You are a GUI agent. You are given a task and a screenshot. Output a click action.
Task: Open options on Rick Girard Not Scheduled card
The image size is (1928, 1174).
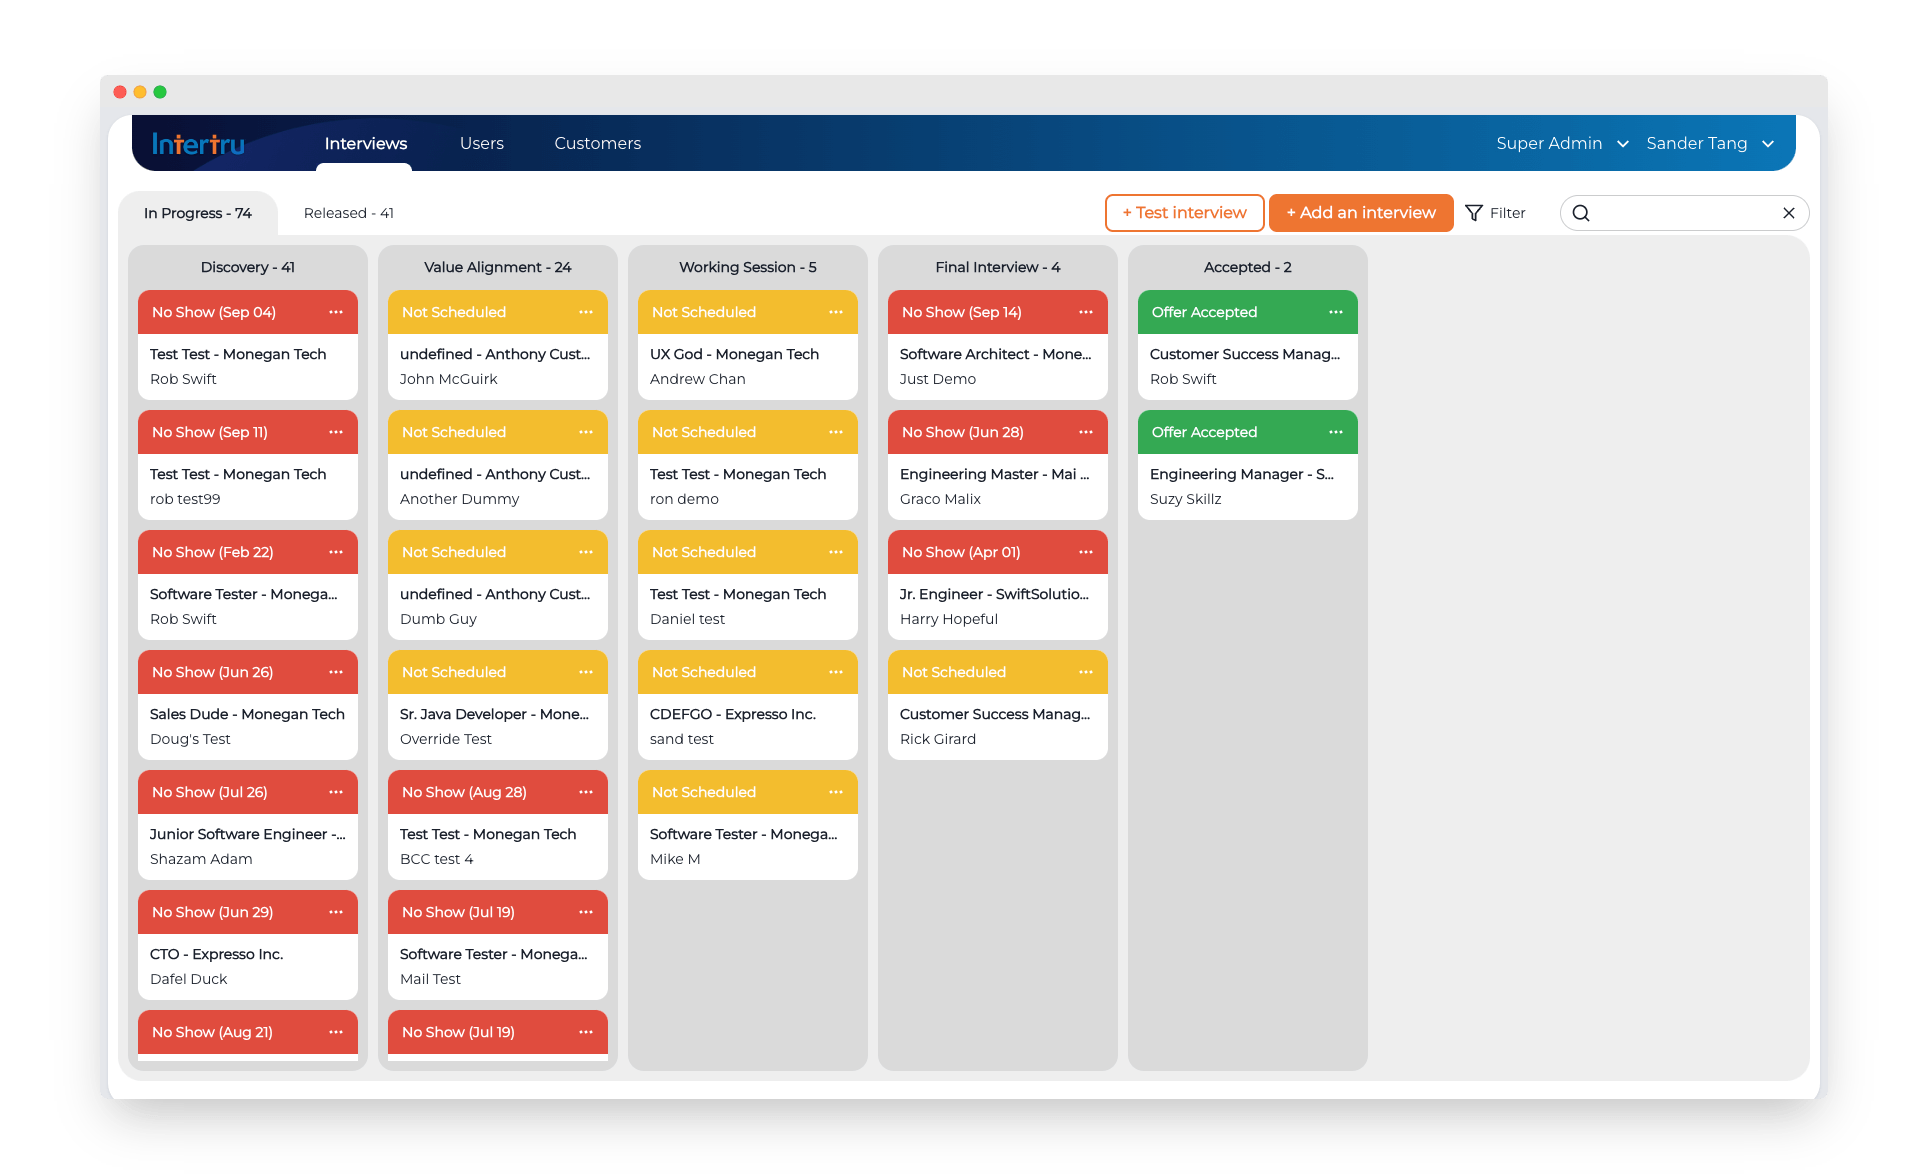[1086, 672]
